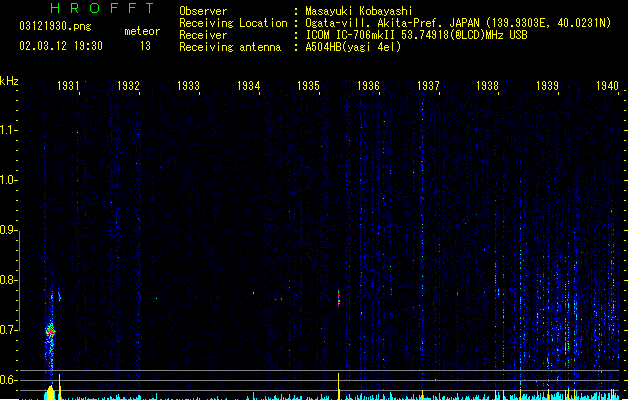Click the meteor count 13
Screen dimensions: 629x400
point(145,46)
